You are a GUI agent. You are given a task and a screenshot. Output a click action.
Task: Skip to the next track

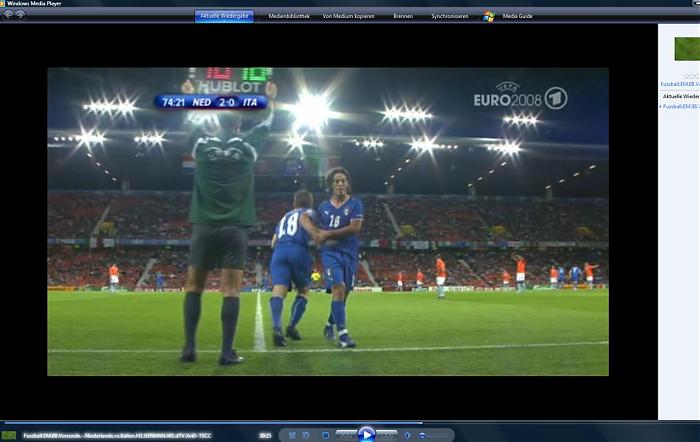(387, 435)
